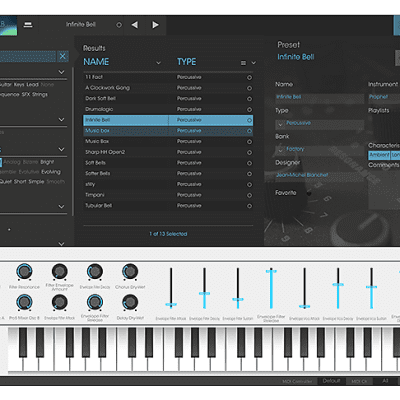Screen dimensions: 400x400
Task: Mark Dark Soft Bell row's circle
Action: 249,99
